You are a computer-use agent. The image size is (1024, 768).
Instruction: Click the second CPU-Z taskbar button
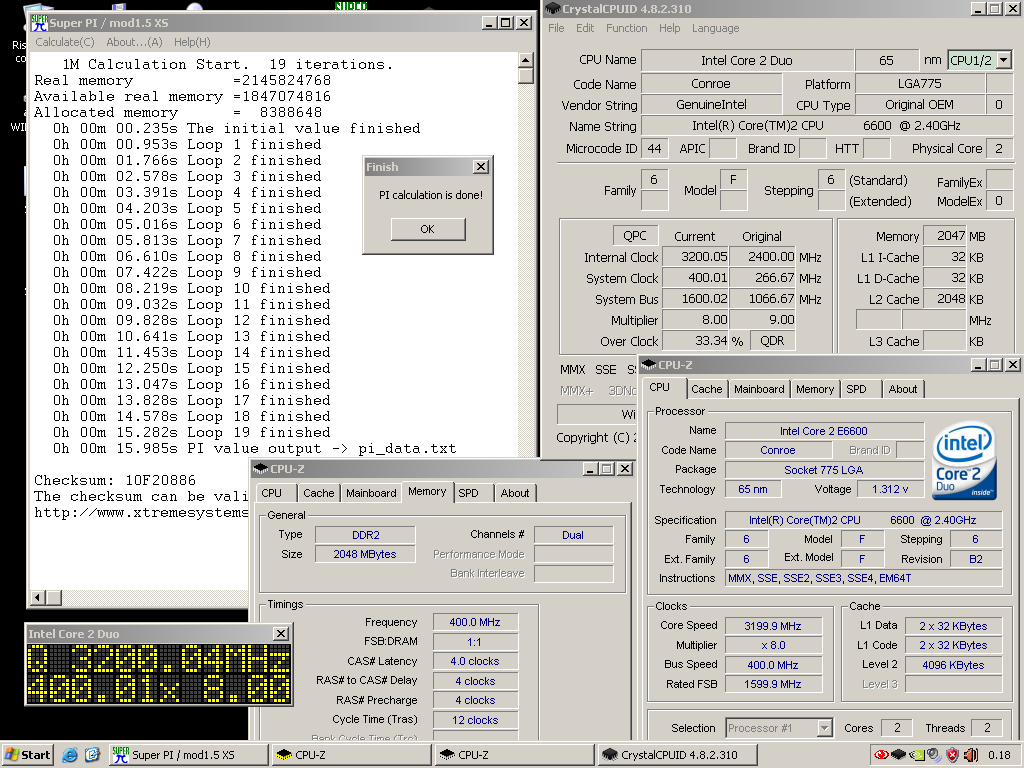pyautogui.click(x=514, y=755)
